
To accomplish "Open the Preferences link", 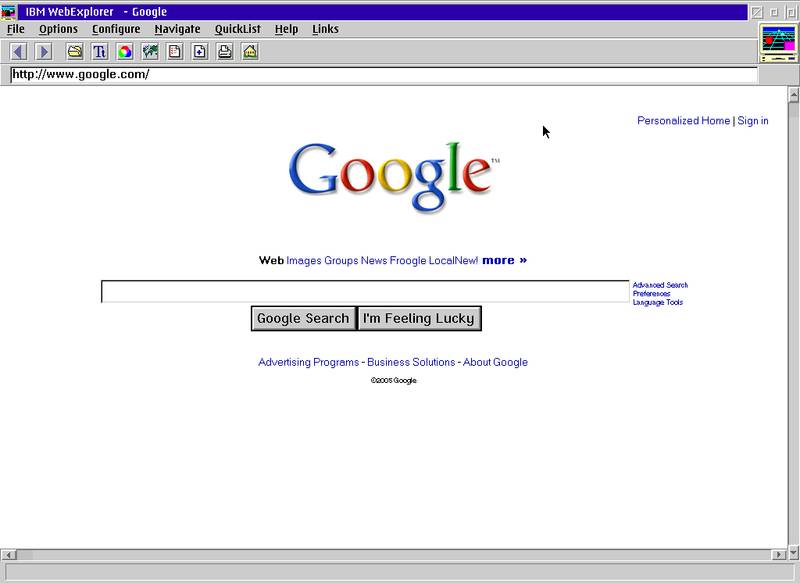I will click(x=651, y=294).
